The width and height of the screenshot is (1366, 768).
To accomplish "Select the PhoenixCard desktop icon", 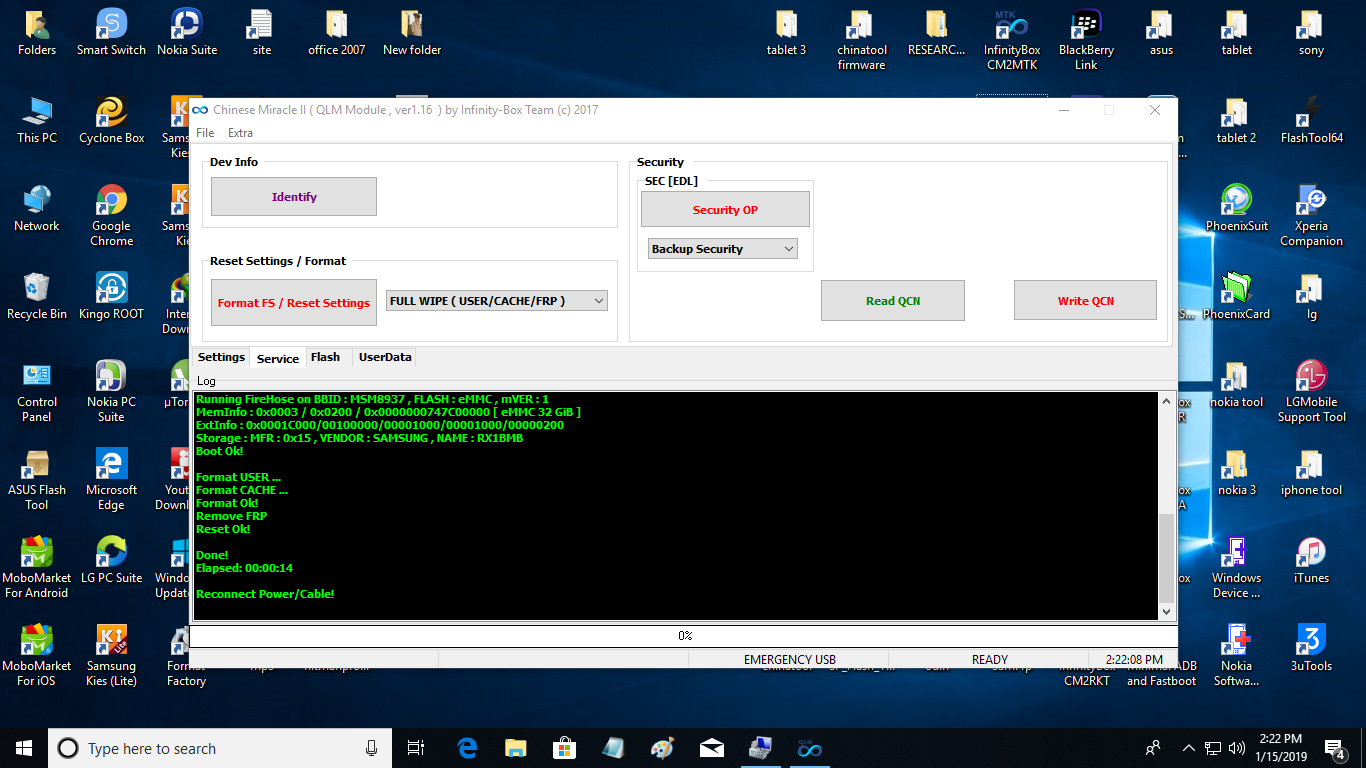I will pyautogui.click(x=1237, y=298).
